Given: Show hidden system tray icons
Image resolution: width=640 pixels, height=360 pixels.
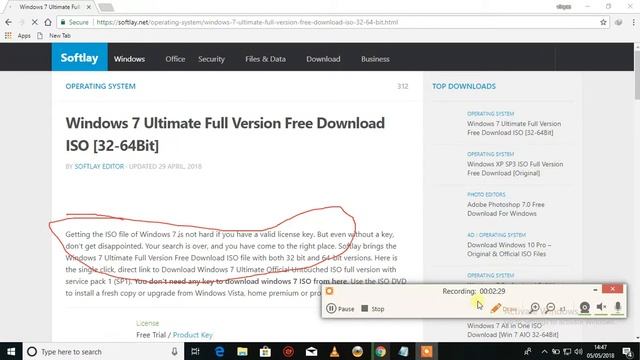Looking at the screenshot, I should [x=544, y=351].
